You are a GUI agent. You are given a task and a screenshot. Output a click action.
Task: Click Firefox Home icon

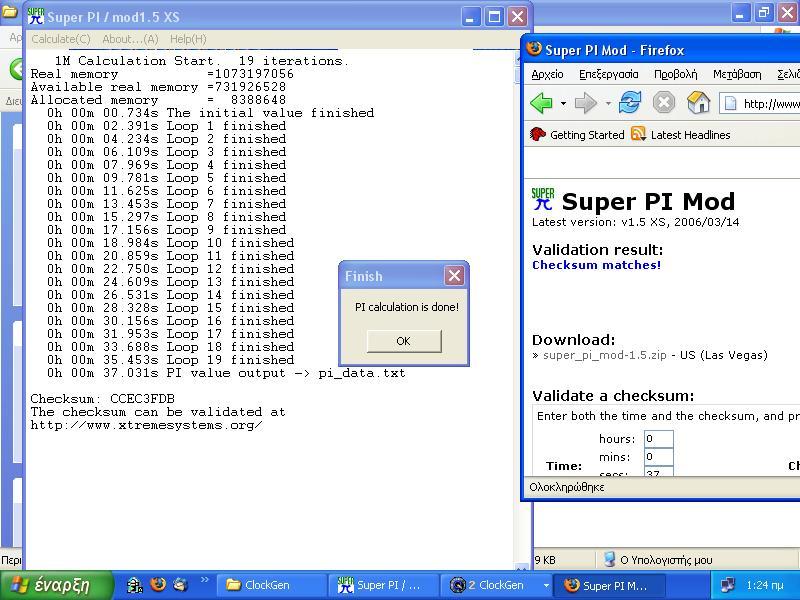(698, 103)
